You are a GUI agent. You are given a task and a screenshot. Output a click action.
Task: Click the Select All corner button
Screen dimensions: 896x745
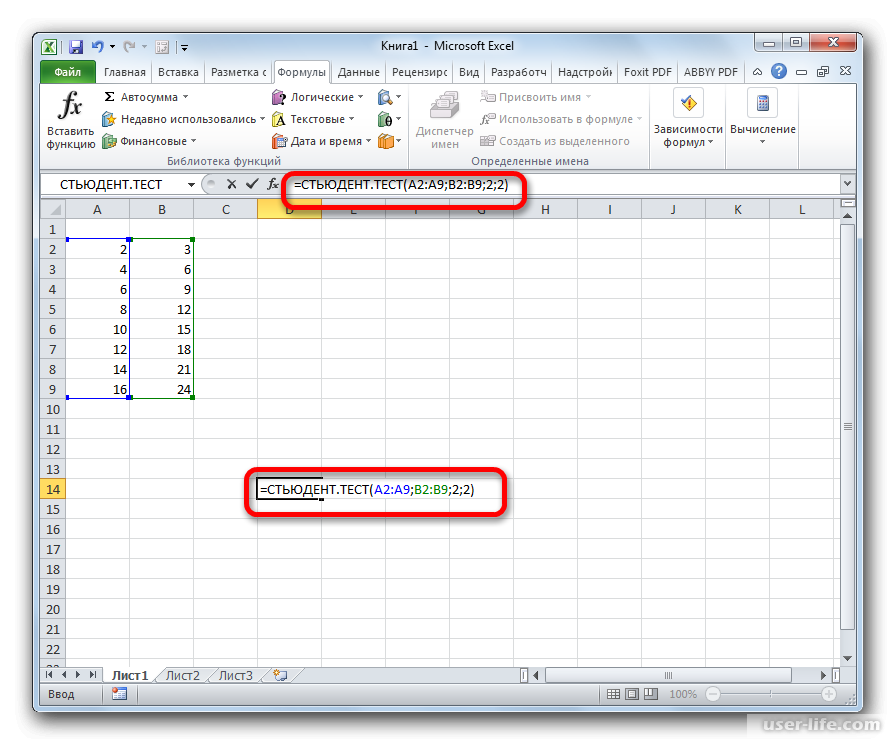[53, 210]
